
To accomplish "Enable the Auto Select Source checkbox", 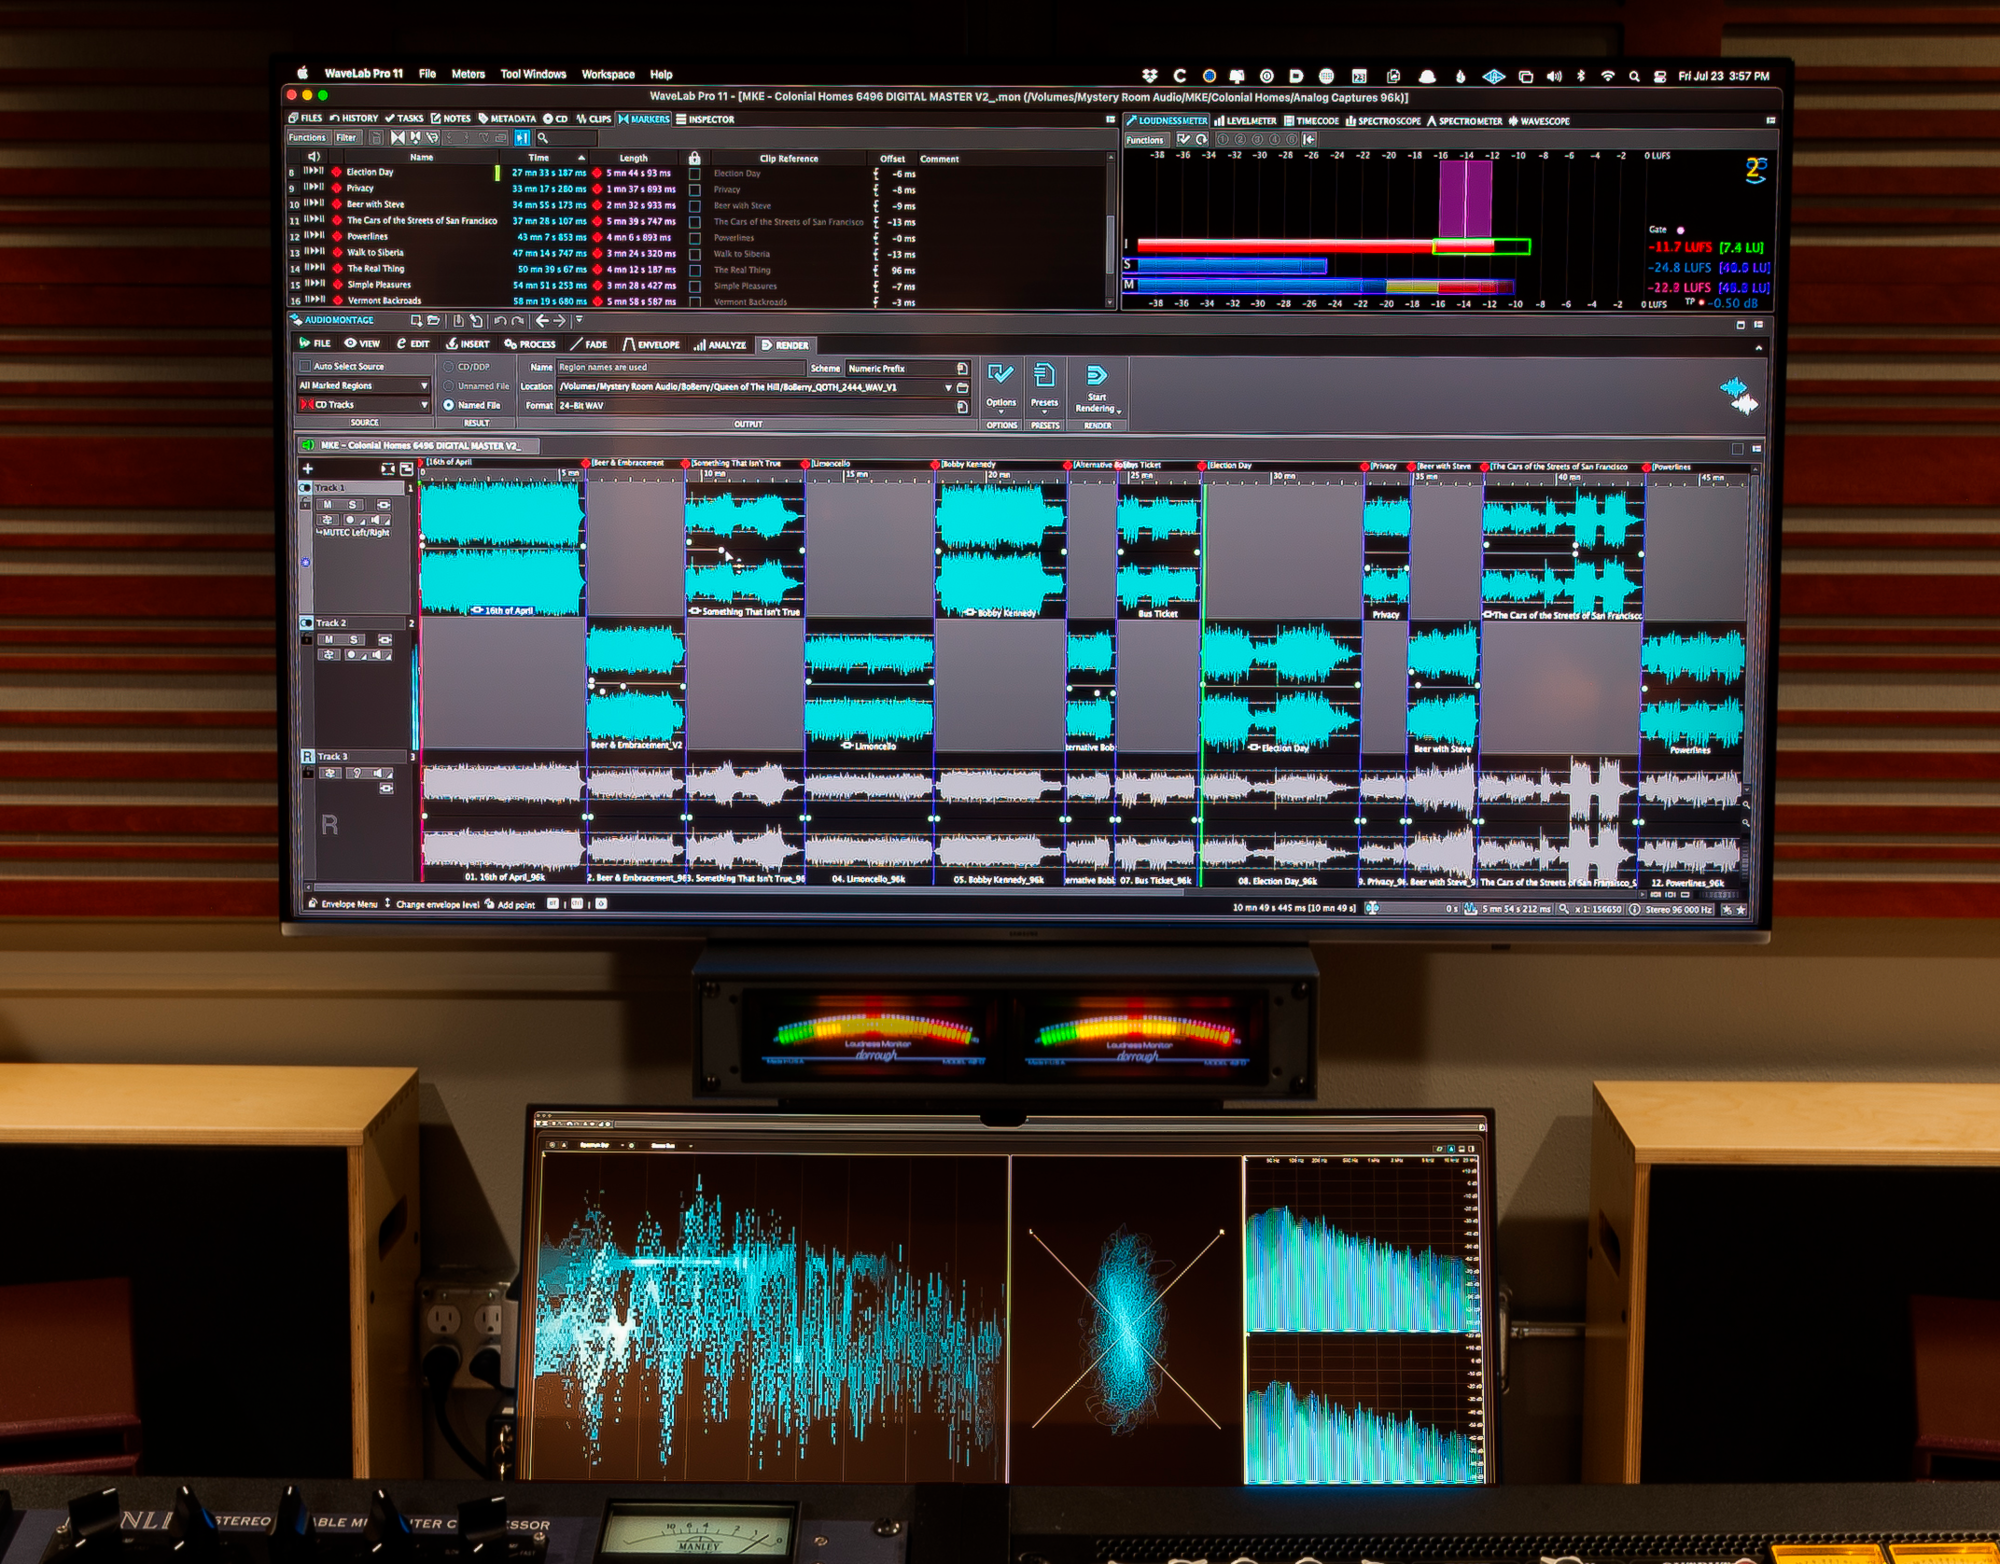I will tap(305, 366).
